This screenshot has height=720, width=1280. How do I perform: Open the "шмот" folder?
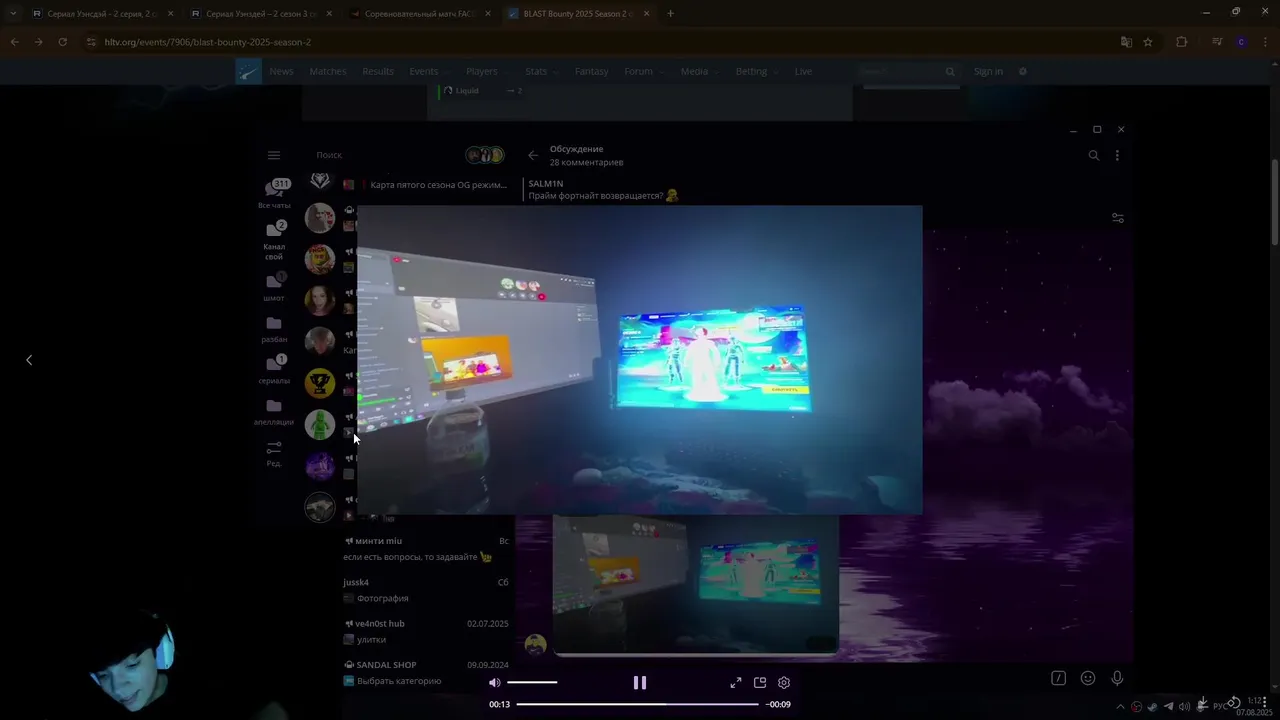[x=274, y=286]
